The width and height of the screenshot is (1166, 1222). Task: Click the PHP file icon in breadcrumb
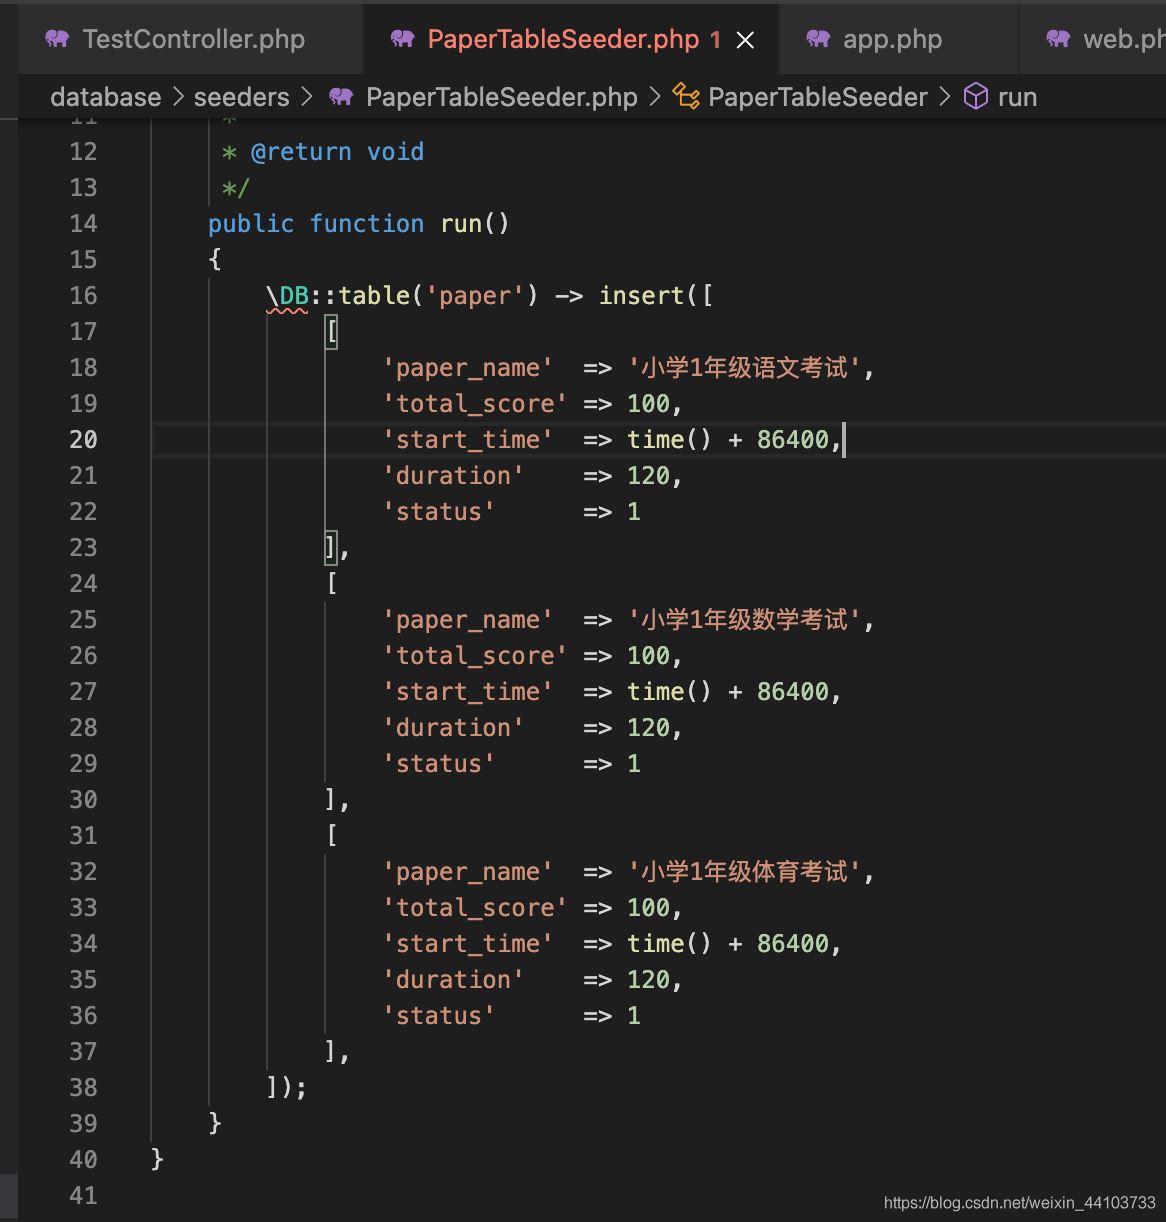point(341,97)
